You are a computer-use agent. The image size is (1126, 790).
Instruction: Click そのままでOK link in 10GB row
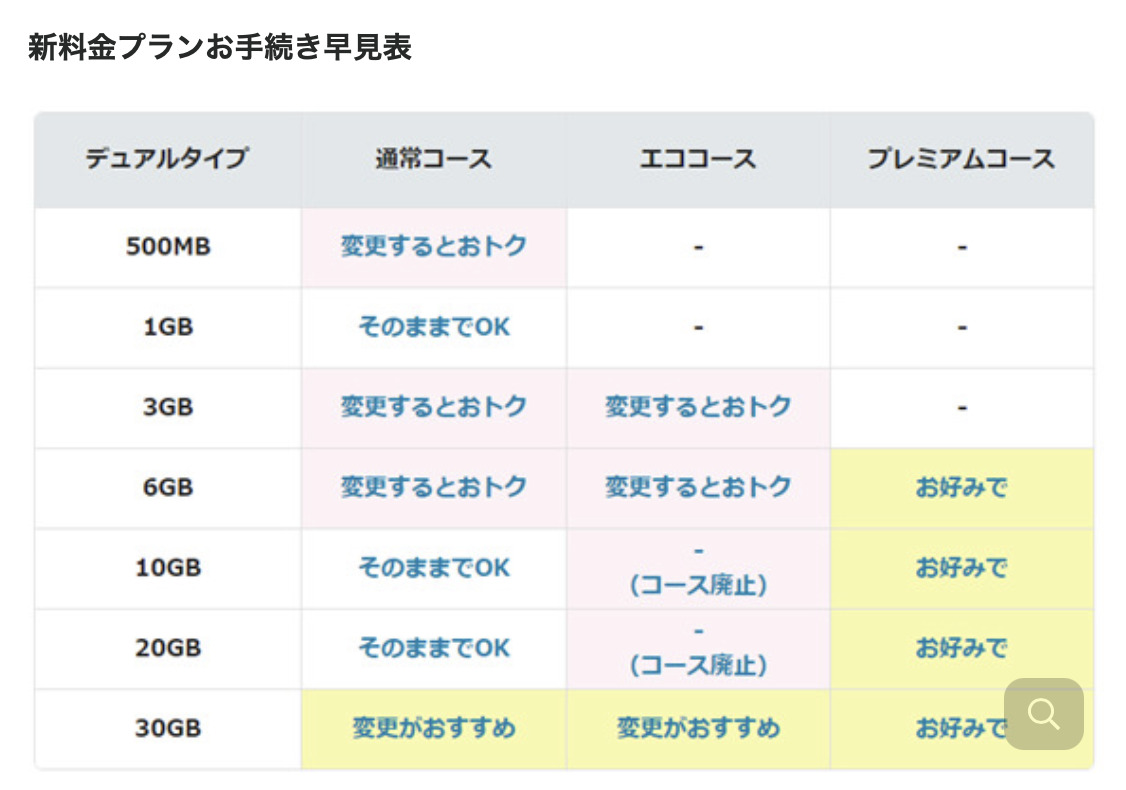[x=433, y=567]
